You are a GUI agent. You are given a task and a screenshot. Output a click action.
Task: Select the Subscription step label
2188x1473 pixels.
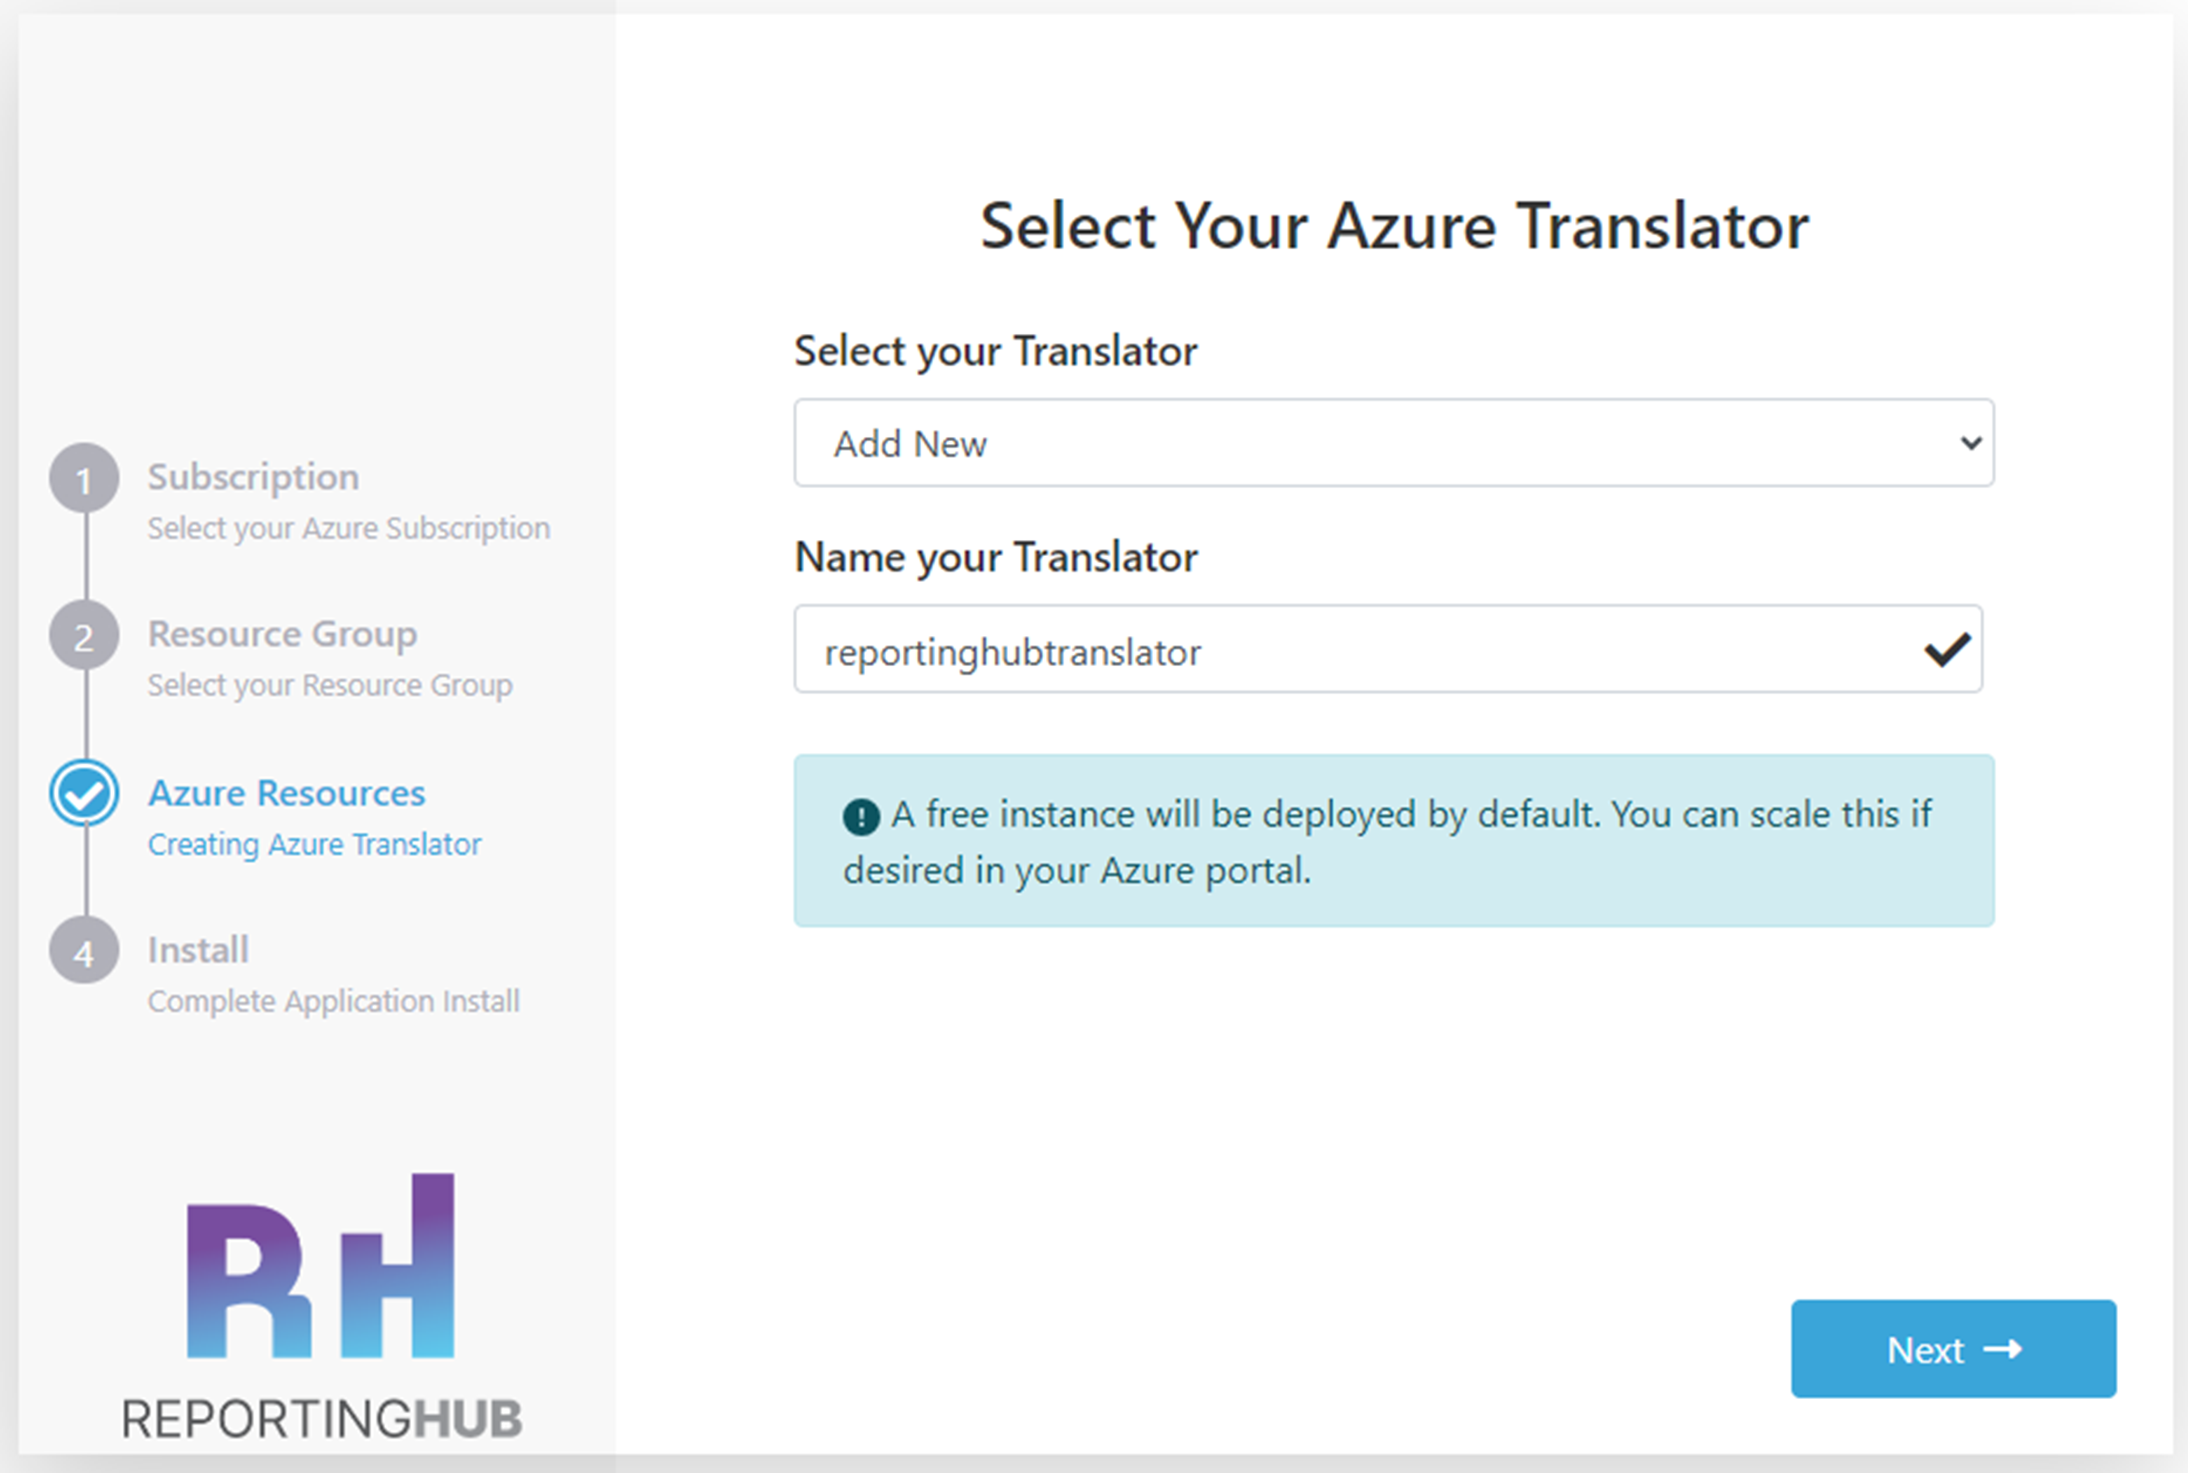pyautogui.click(x=253, y=477)
